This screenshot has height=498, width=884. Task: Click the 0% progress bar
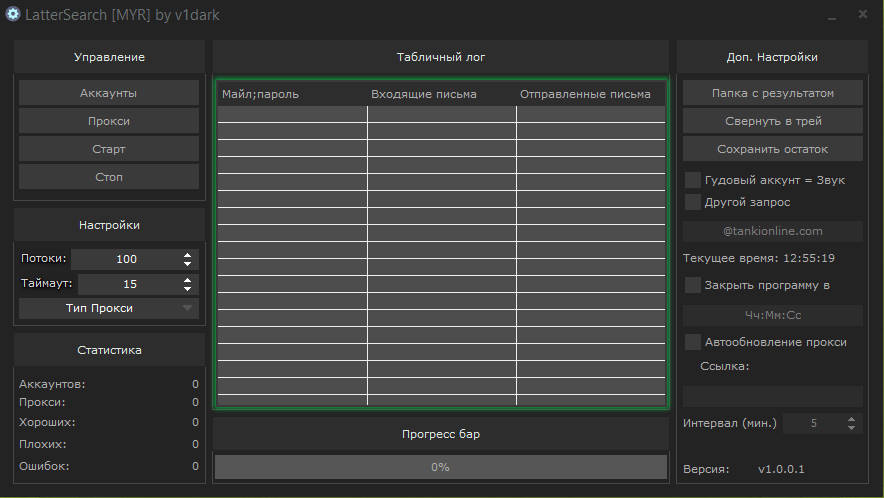(440, 467)
